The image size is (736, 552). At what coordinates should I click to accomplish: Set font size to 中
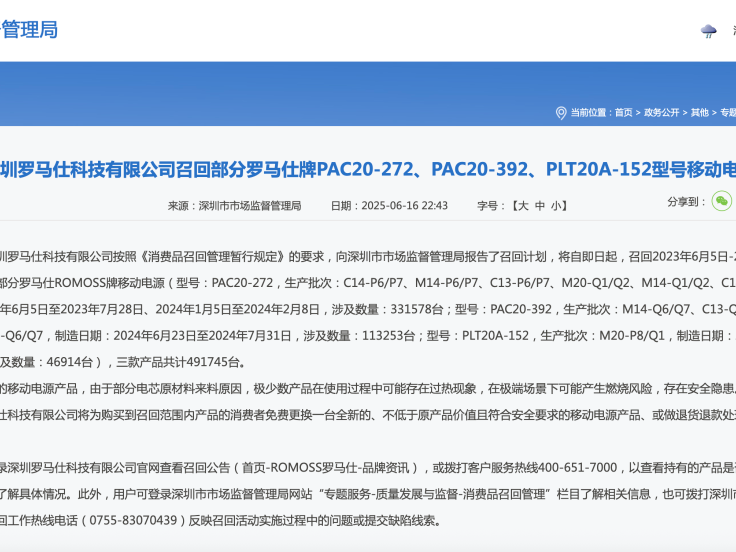point(540,206)
